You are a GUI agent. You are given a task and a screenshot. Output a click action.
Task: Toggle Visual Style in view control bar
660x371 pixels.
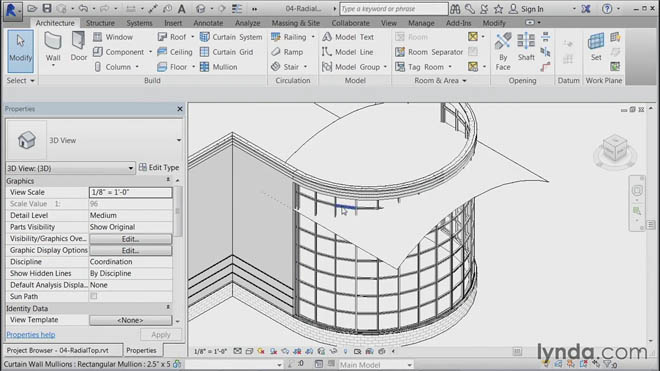(x=249, y=351)
